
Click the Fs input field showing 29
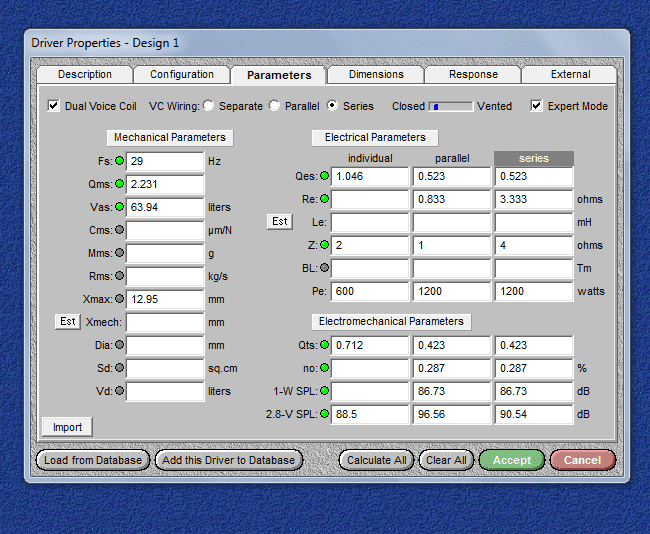(165, 161)
